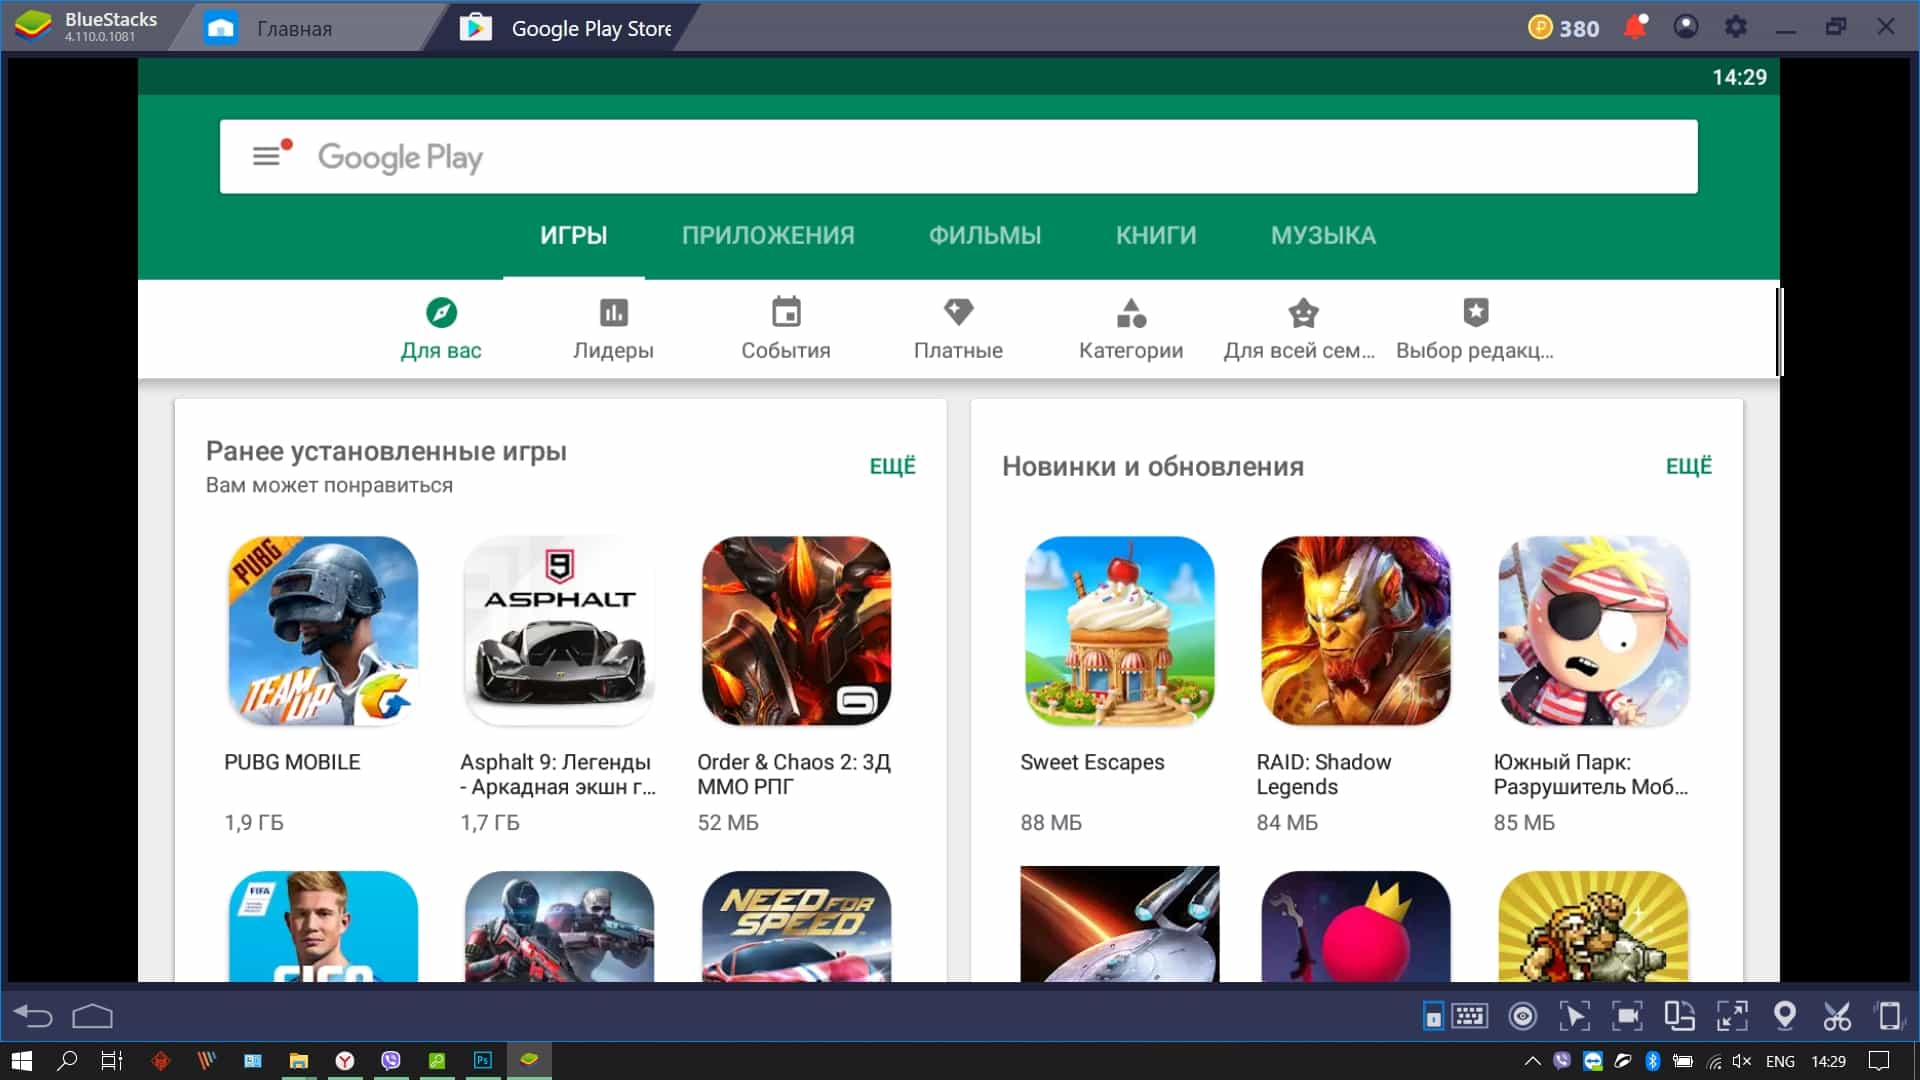The width and height of the screenshot is (1920, 1080).
Task: Open the Категории section
Action: [x=1130, y=329]
